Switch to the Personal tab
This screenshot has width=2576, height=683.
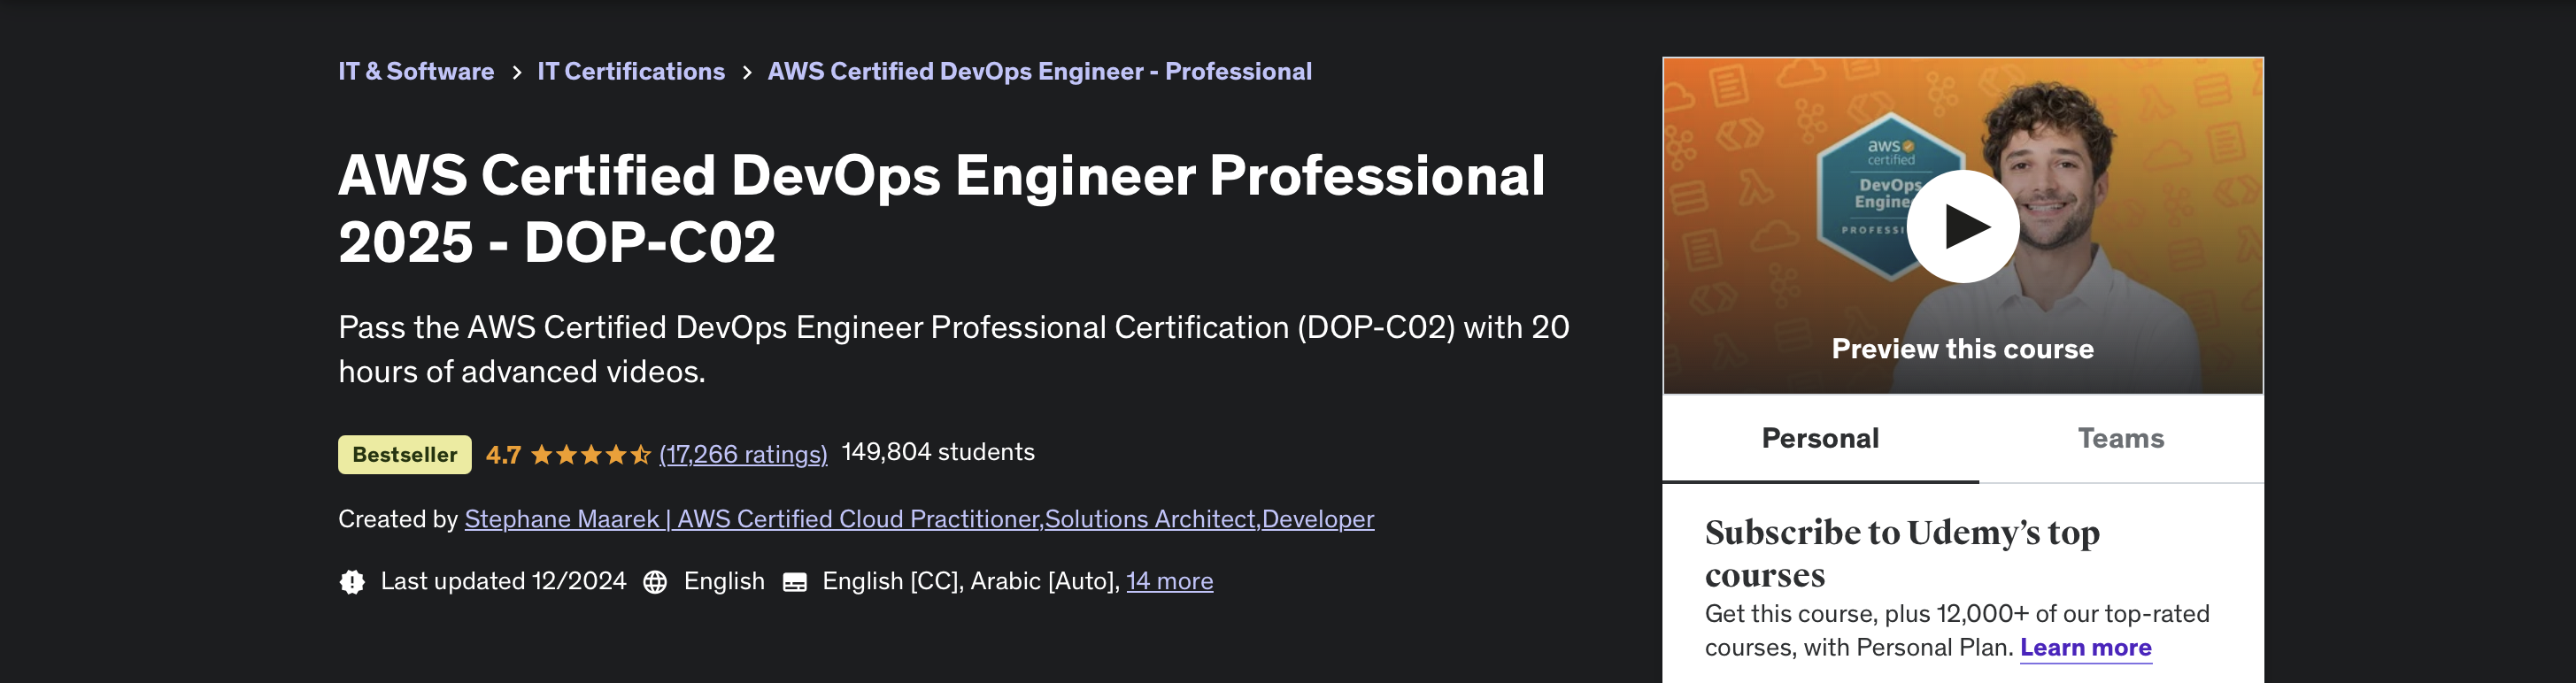pyautogui.click(x=1820, y=439)
